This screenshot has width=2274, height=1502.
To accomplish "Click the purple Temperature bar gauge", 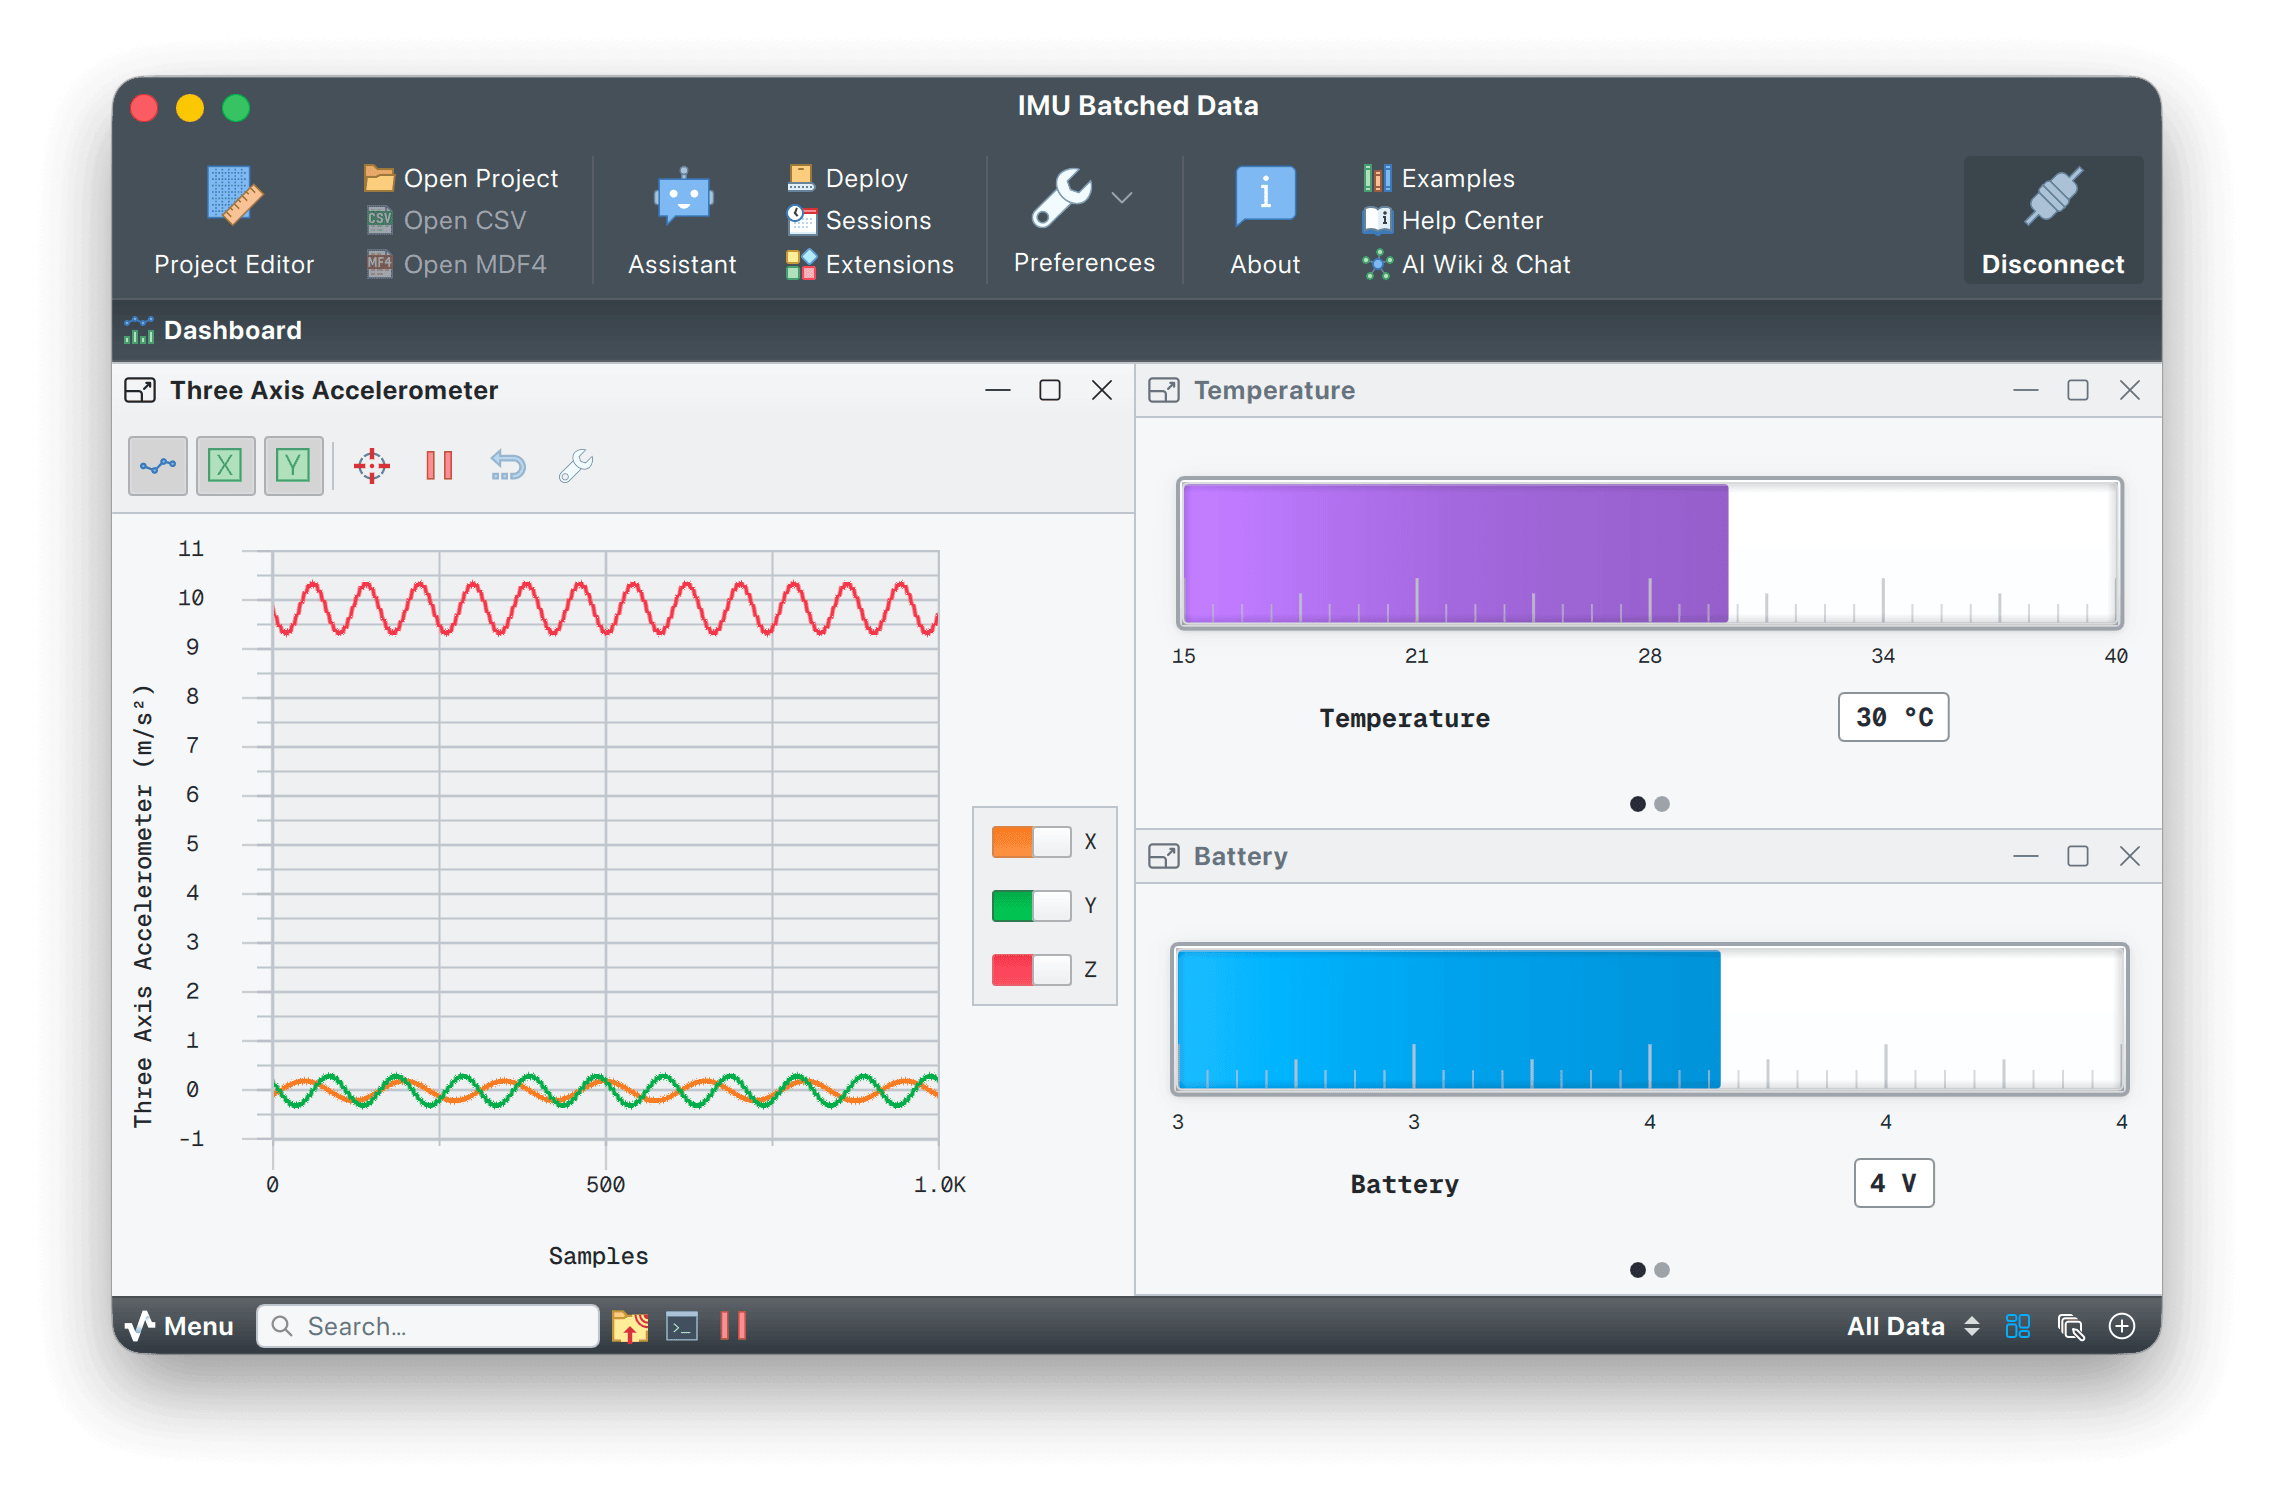I will (x=1650, y=553).
